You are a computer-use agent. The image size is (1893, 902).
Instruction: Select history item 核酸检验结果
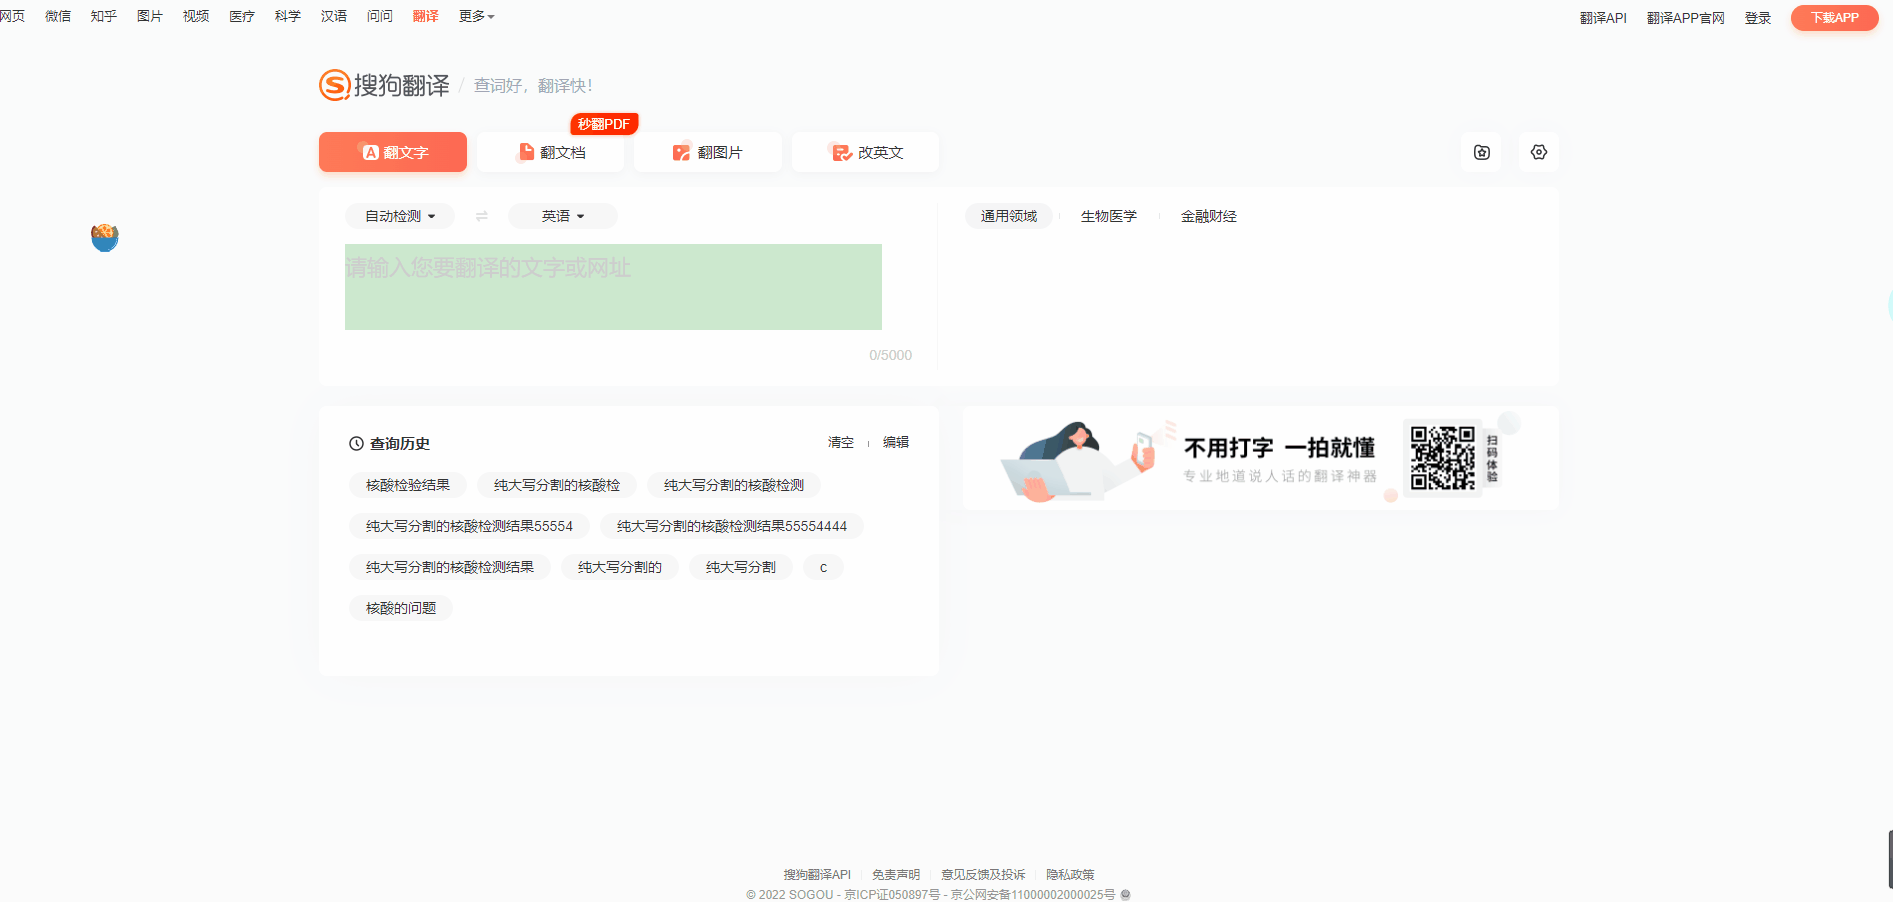(408, 485)
